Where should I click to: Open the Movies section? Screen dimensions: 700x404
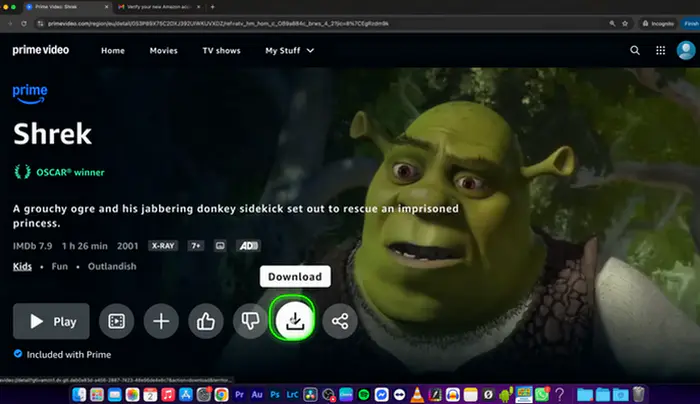(x=163, y=50)
